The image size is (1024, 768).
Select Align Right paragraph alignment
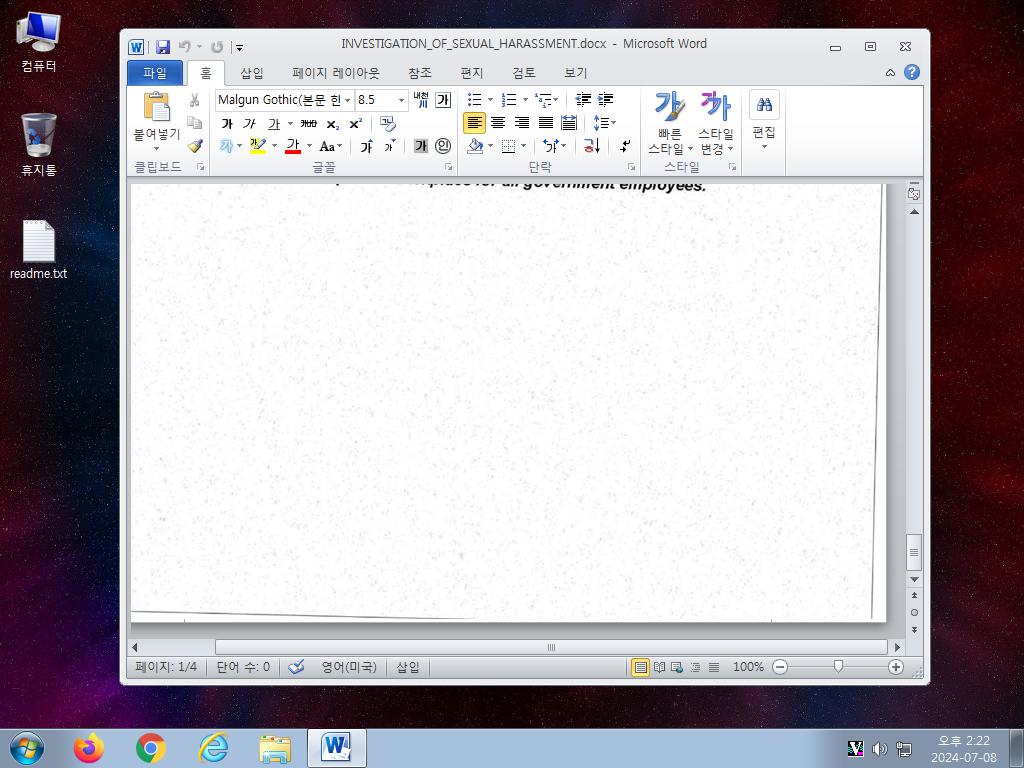click(x=522, y=123)
